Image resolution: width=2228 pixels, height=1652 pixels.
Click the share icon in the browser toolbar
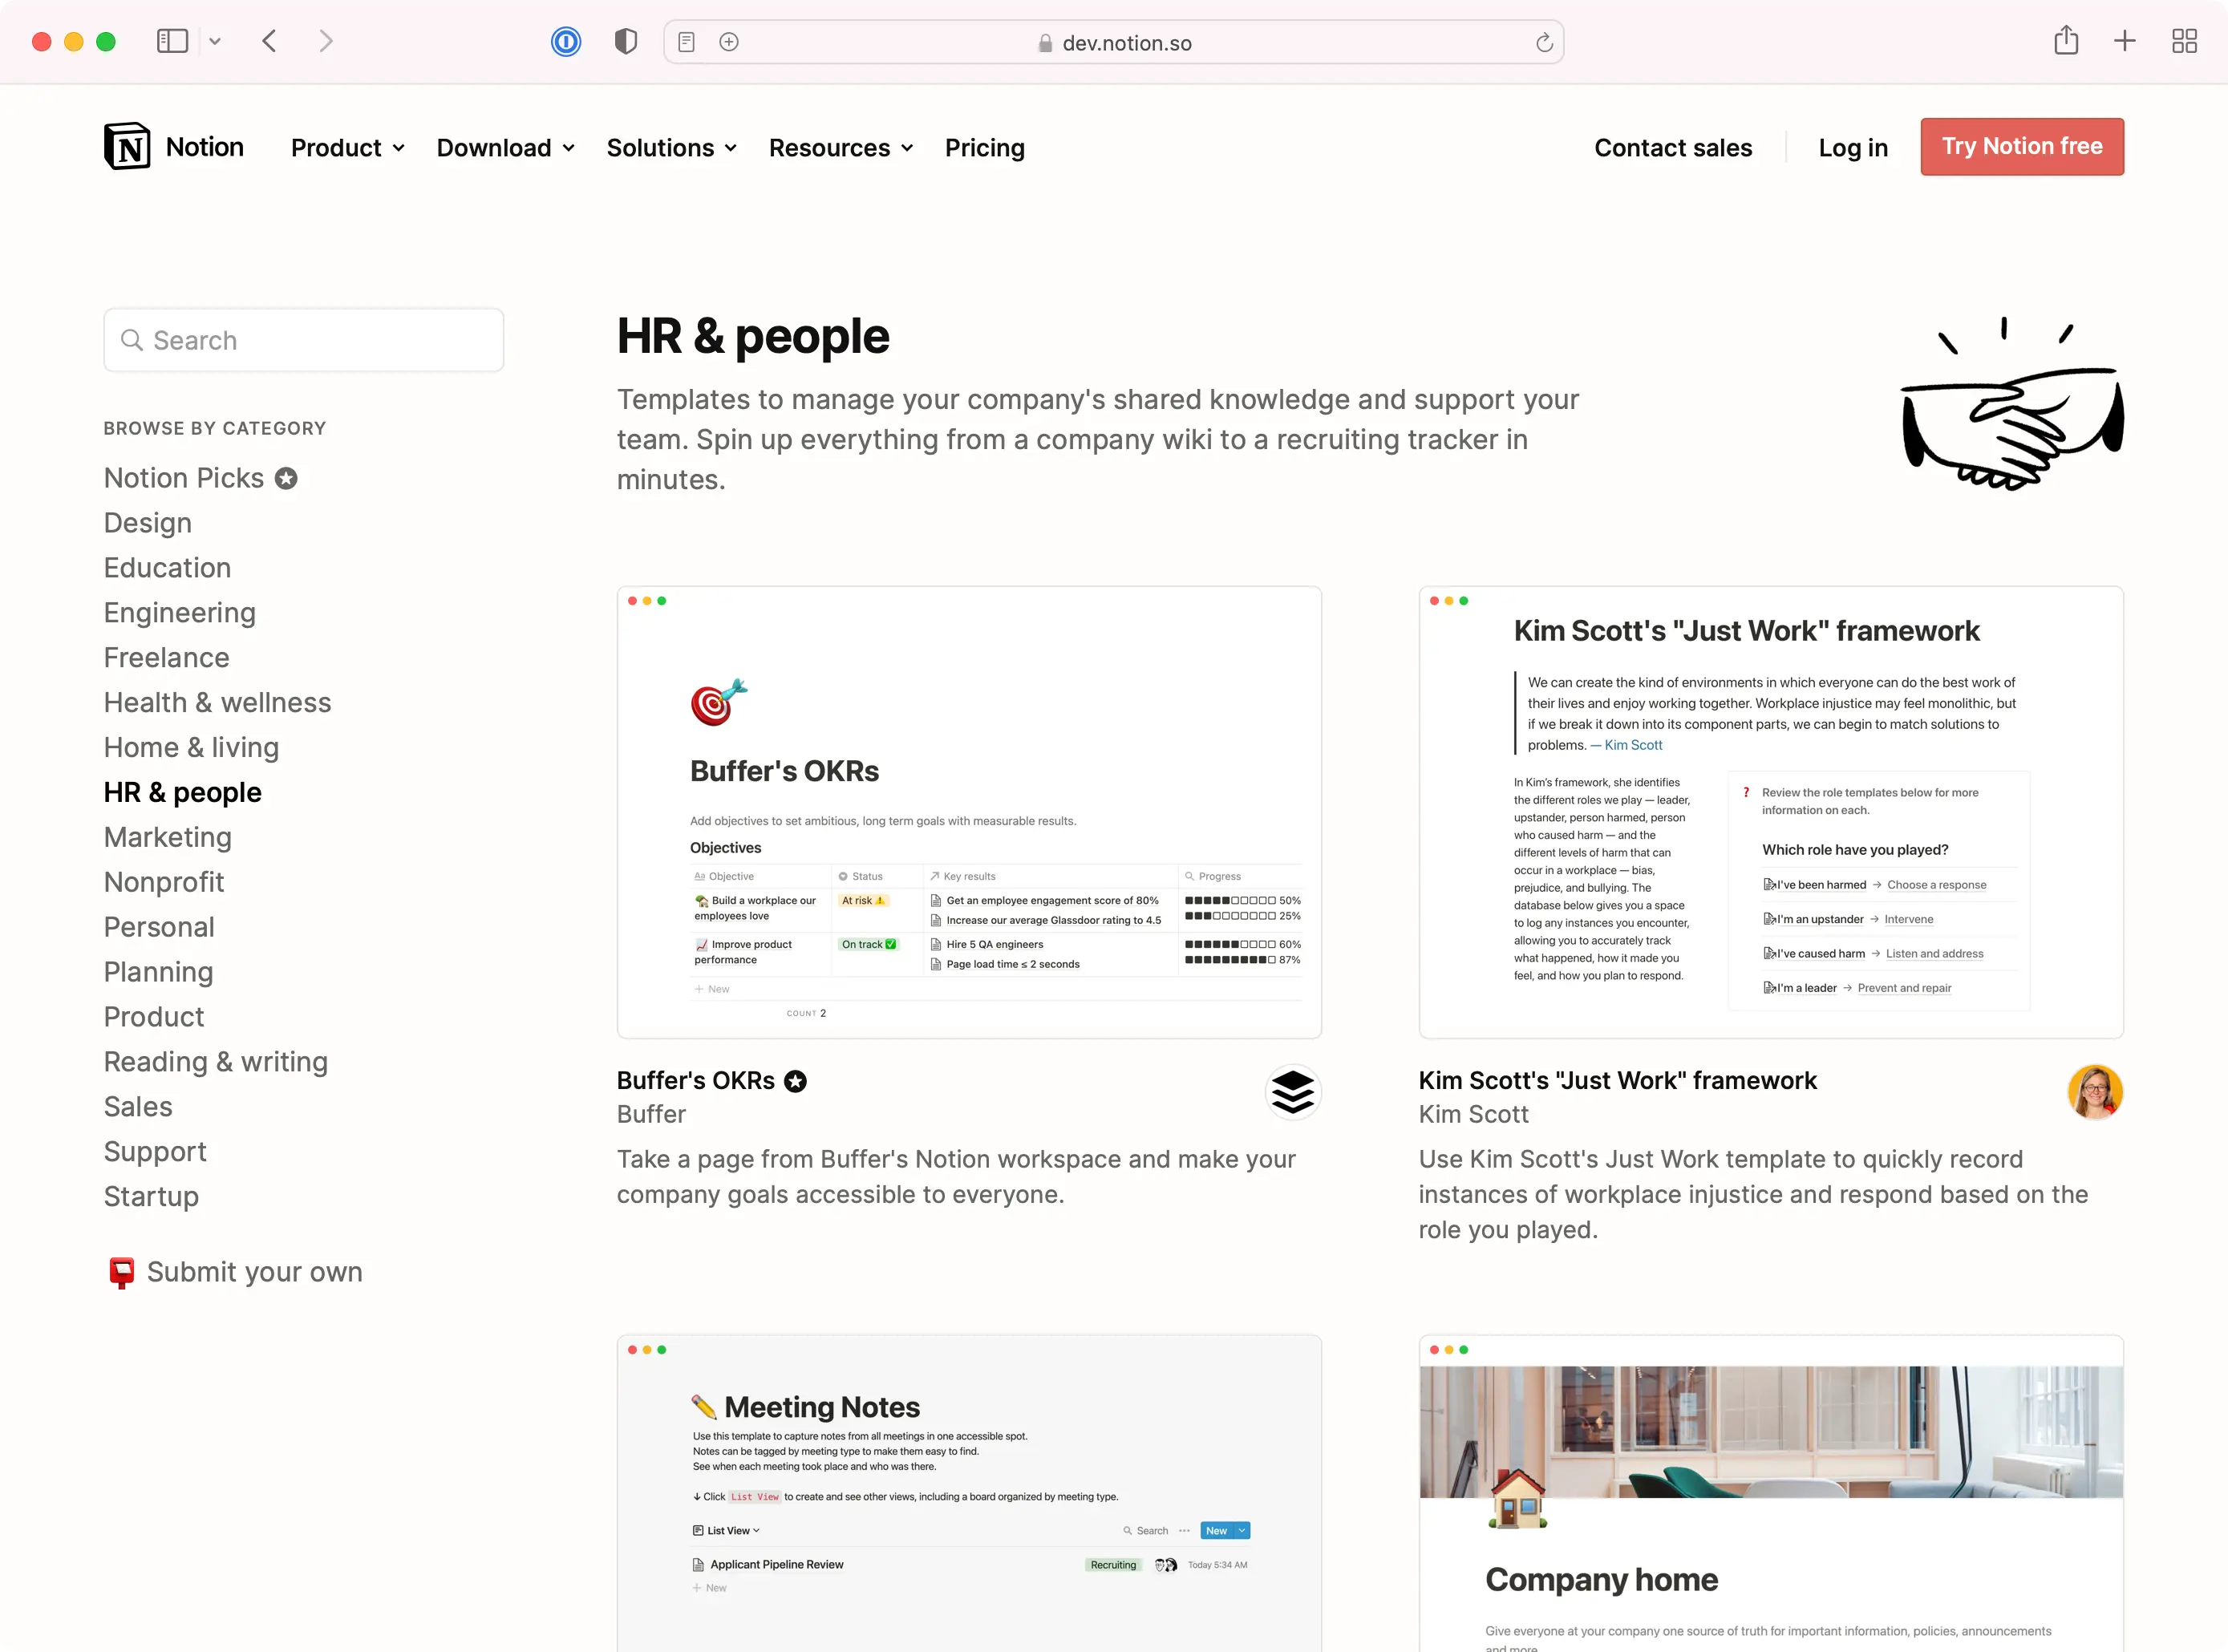[2066, 41]
